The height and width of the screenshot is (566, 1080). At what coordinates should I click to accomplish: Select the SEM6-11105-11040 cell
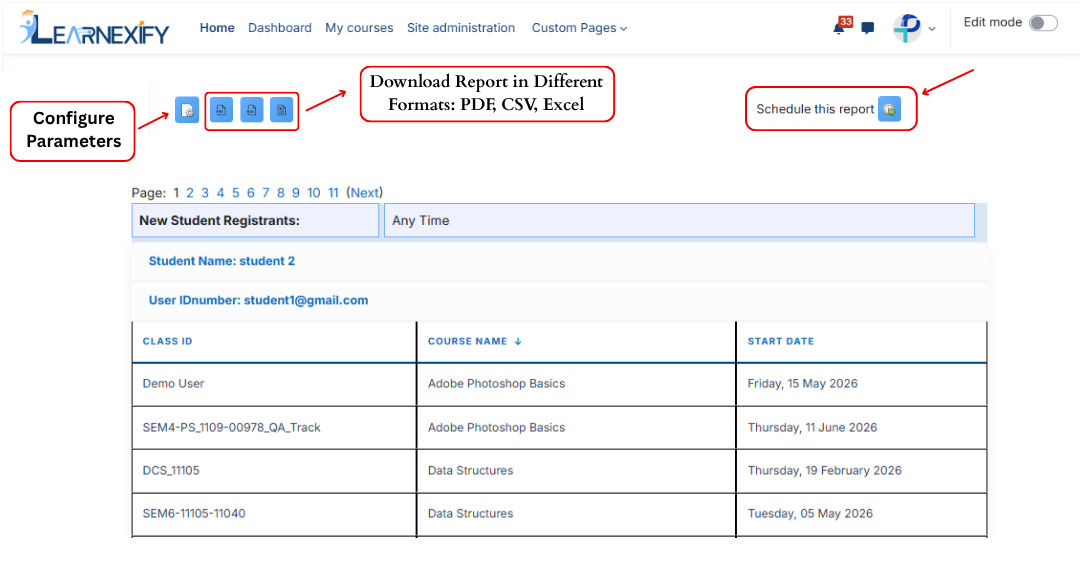[274, 514]
